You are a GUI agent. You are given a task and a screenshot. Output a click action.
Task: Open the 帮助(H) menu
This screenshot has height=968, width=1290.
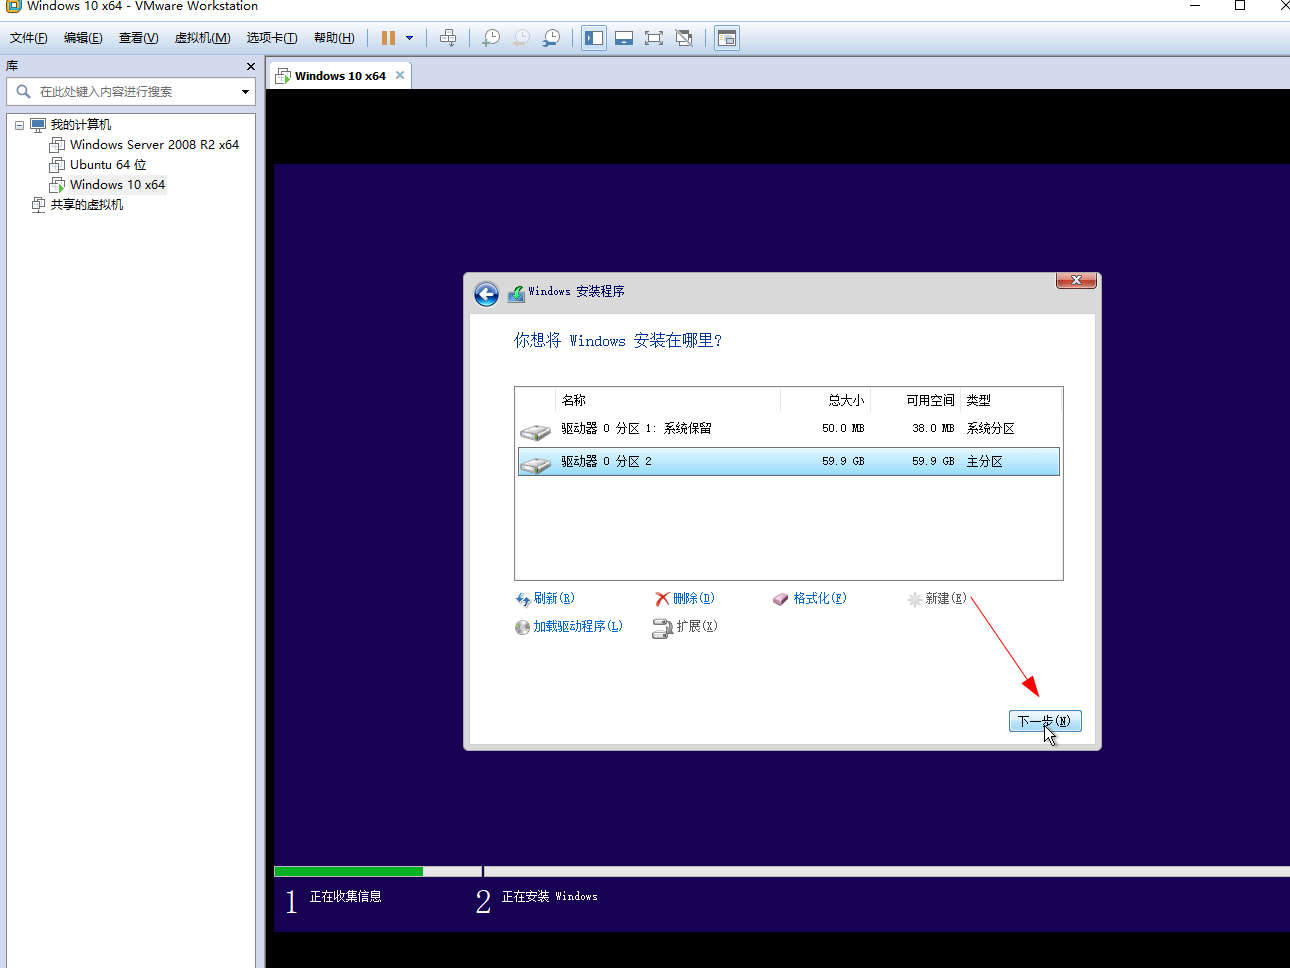pyautogui.click(x=334, y=38)
